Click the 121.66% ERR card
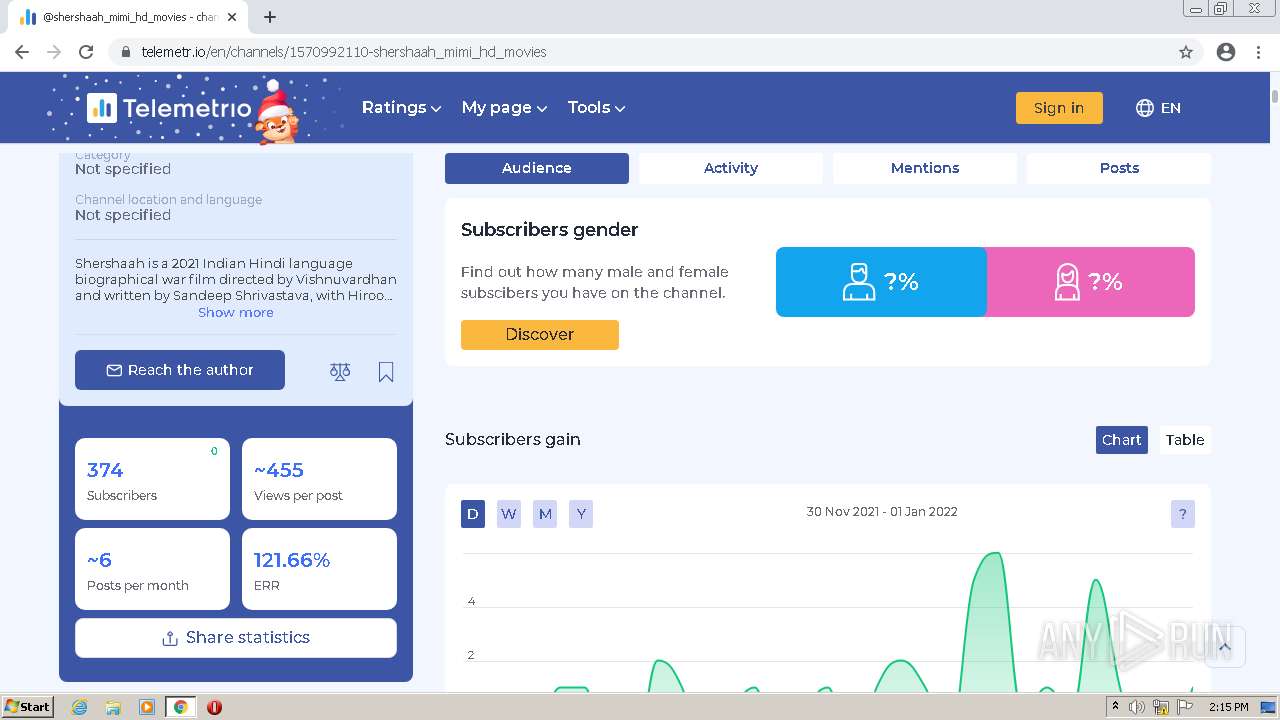1280x720 pixels. click(319, 569)
